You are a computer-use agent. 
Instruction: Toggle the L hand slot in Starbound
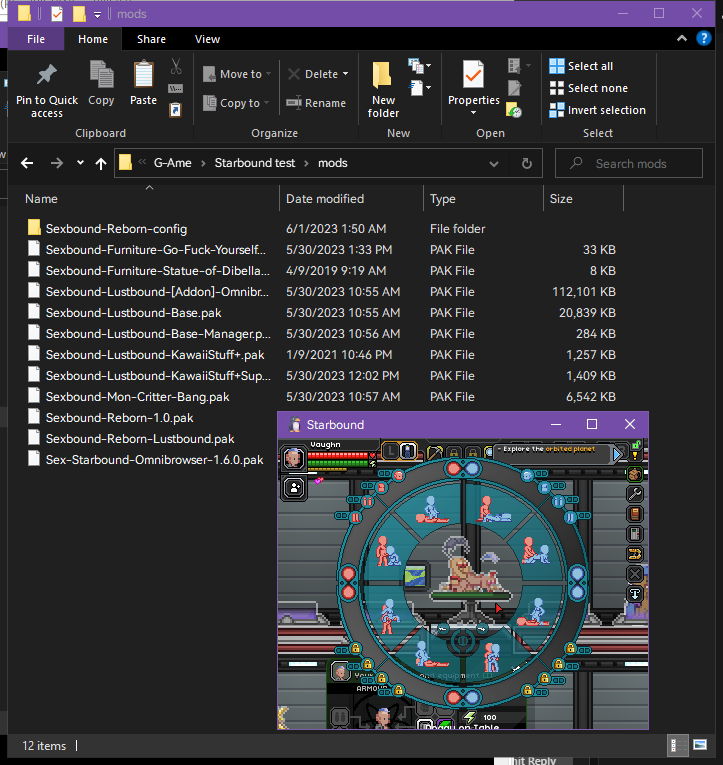391,451
